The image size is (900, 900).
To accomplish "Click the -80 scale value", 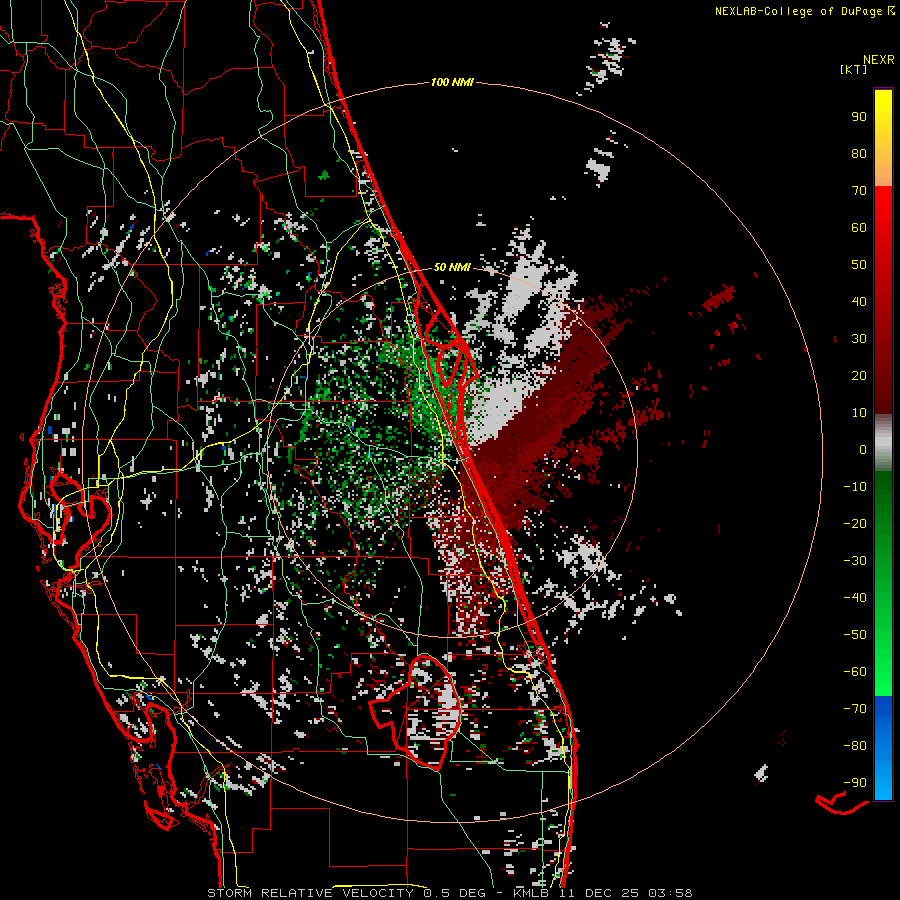I will [855, 746].
